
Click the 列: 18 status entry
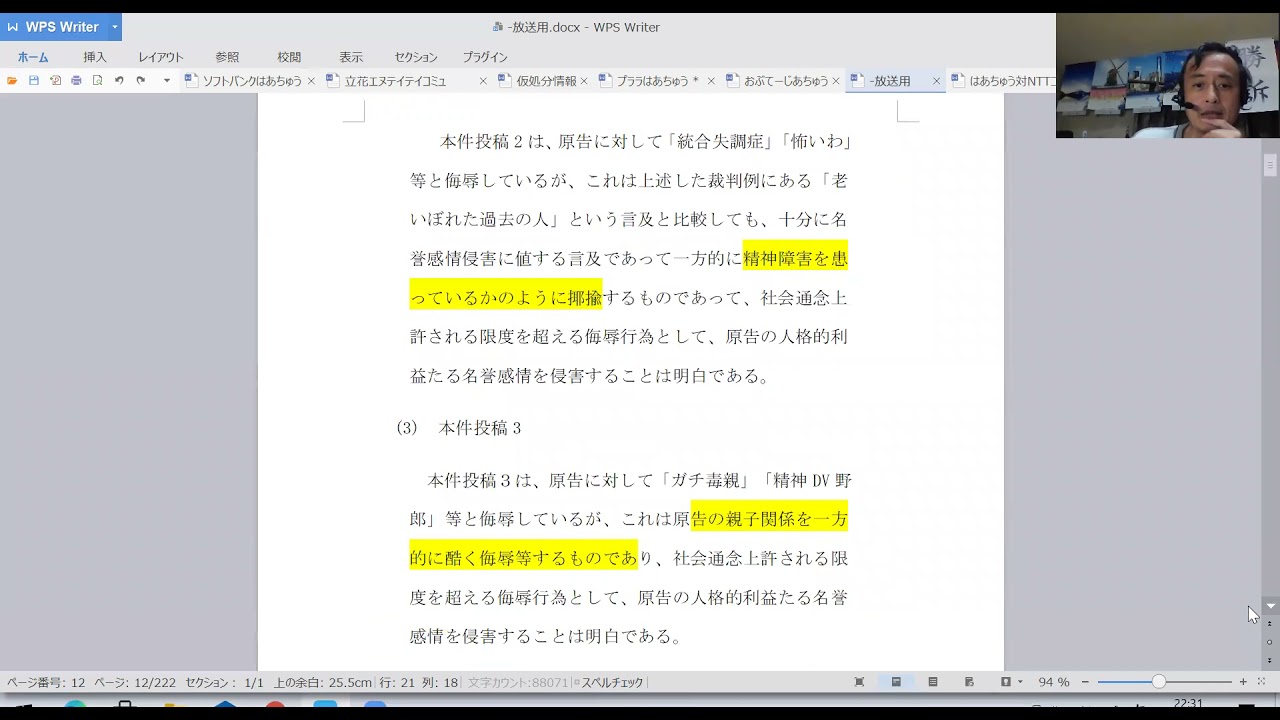[x=439, y=682]
